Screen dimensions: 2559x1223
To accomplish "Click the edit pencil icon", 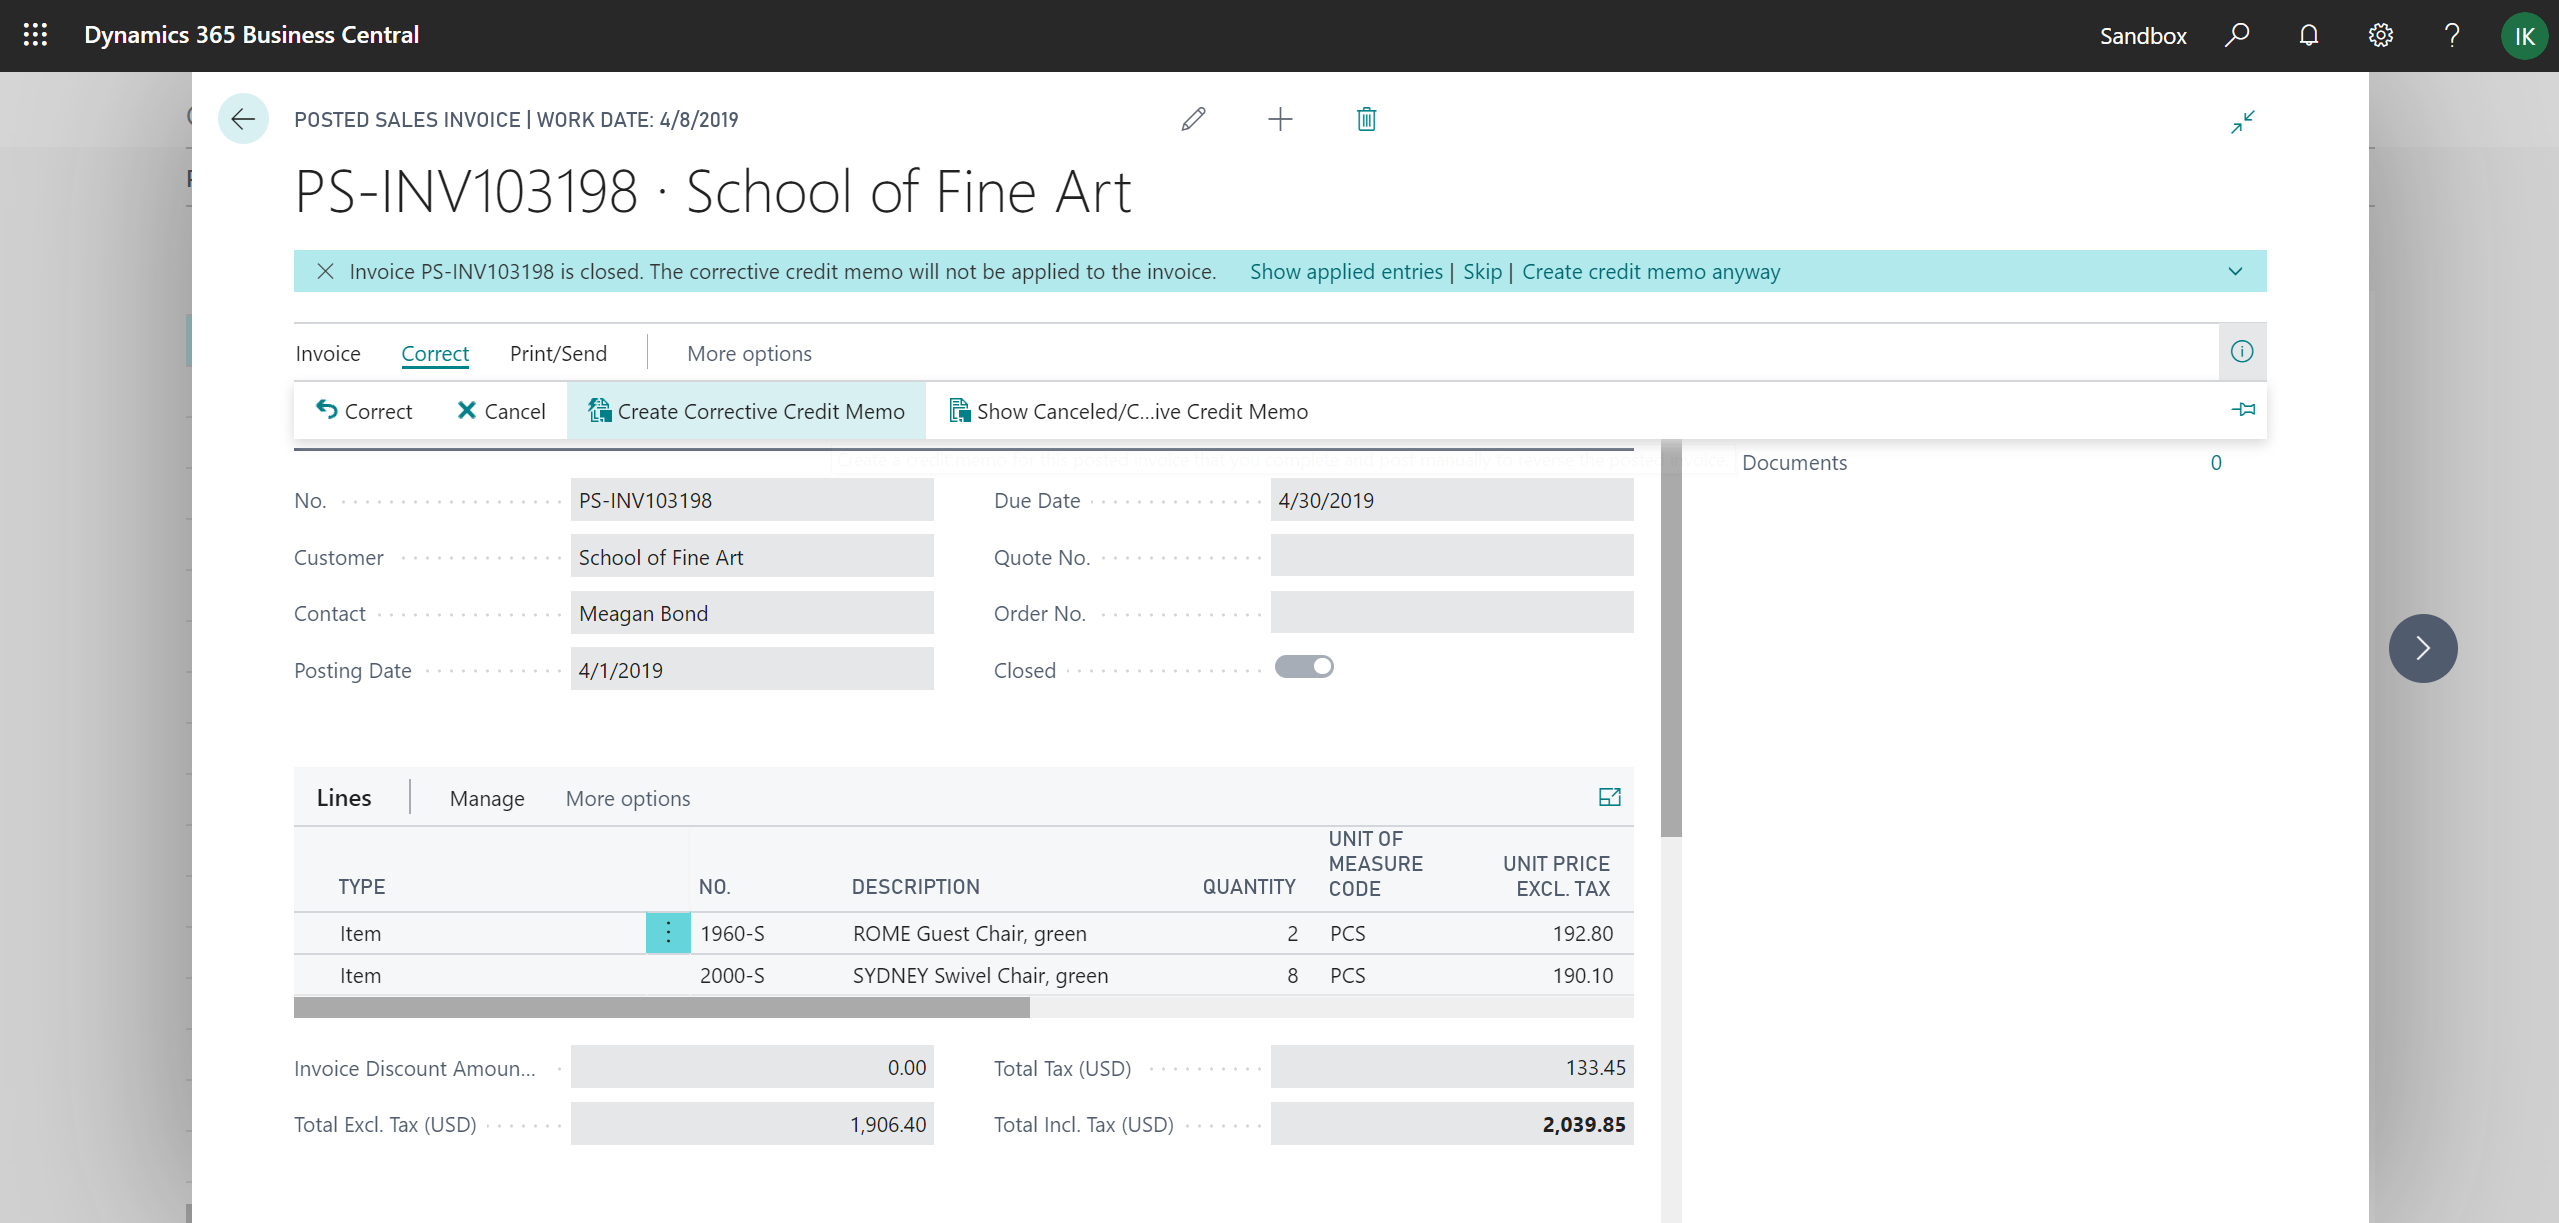I will (x=1193, y=119).
